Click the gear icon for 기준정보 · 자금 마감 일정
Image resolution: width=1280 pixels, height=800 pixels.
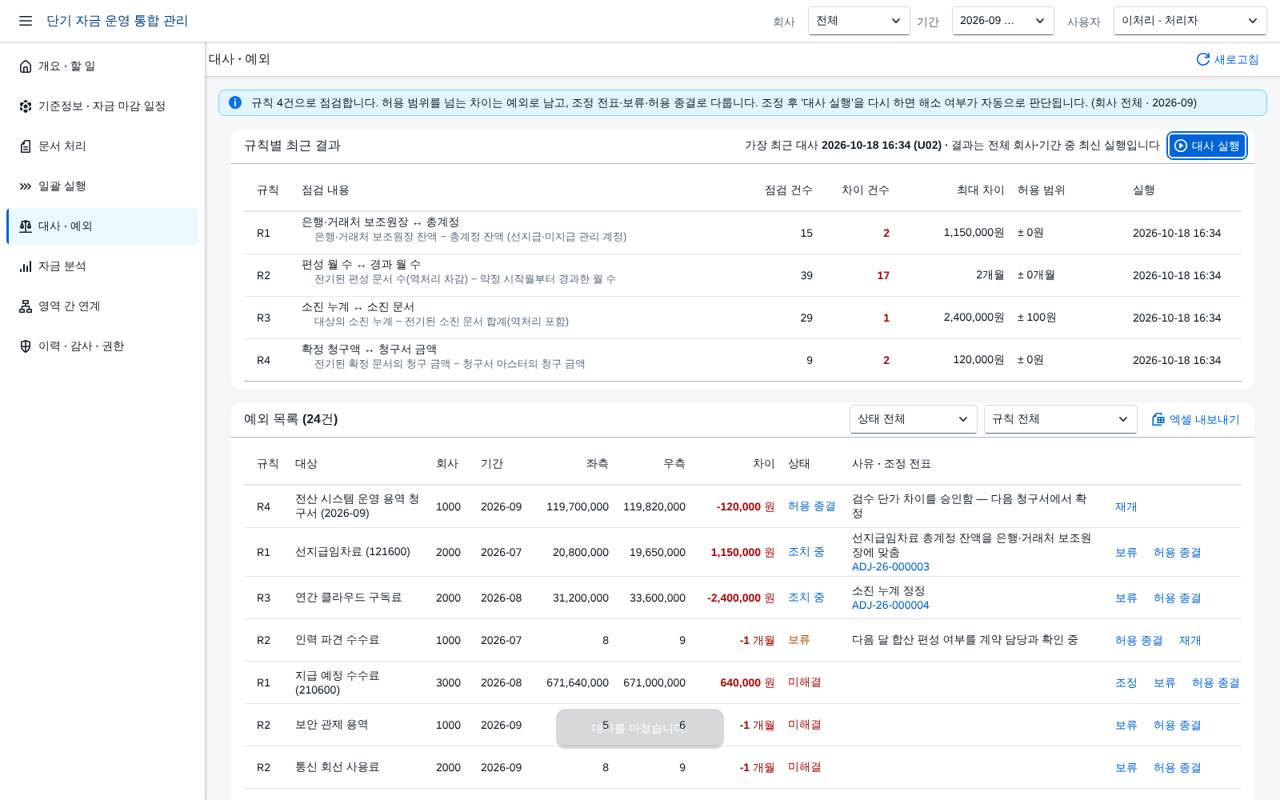pyautogui.click(x=26, y=106)
